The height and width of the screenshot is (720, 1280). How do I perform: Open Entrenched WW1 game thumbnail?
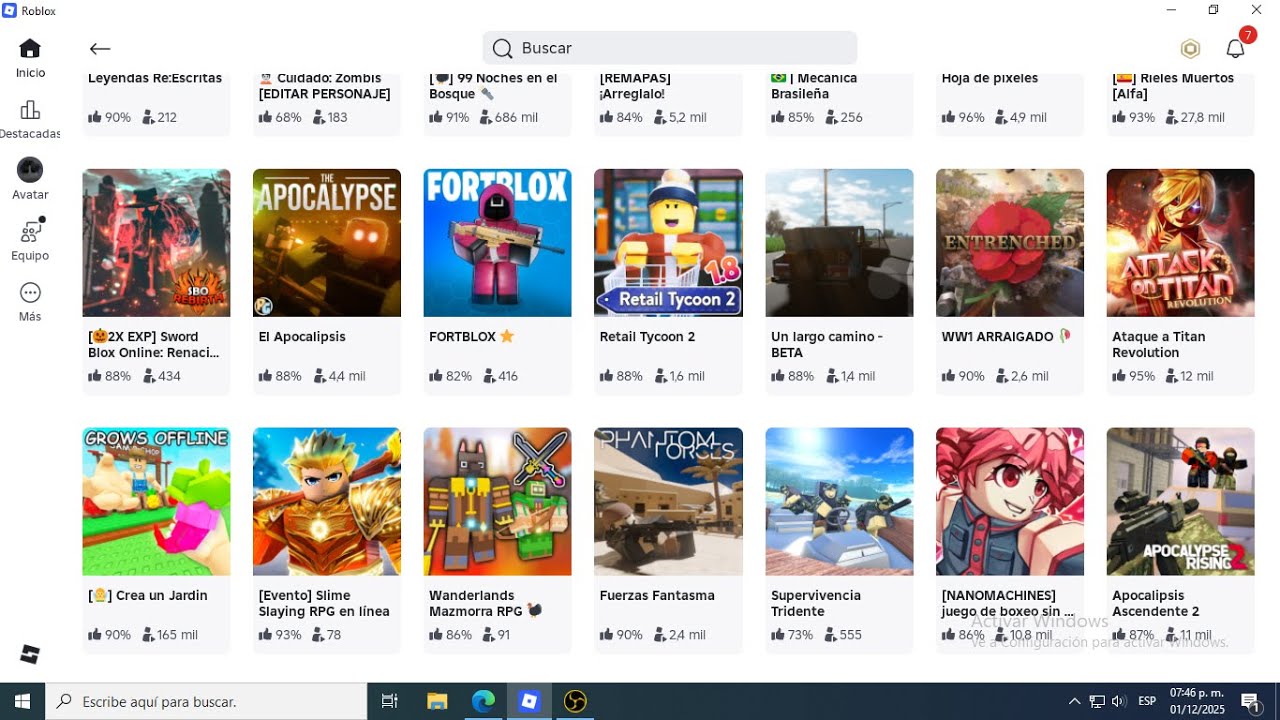pos(1010,243)
